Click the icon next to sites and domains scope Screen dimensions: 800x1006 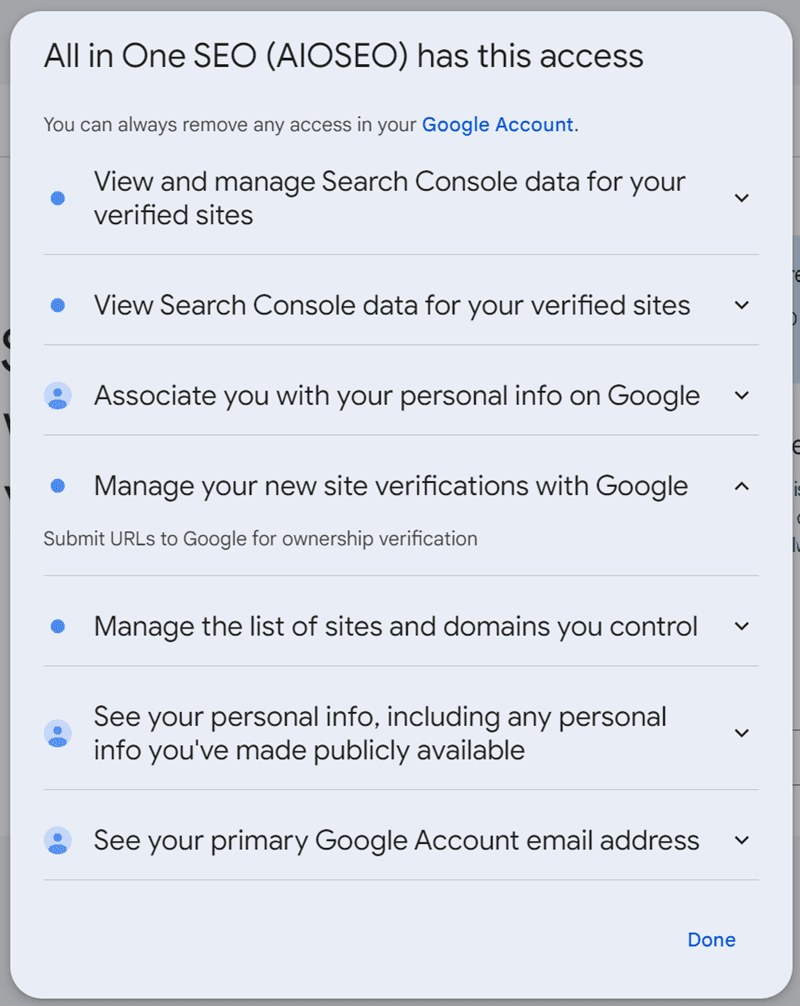click(x=58, y=626)
